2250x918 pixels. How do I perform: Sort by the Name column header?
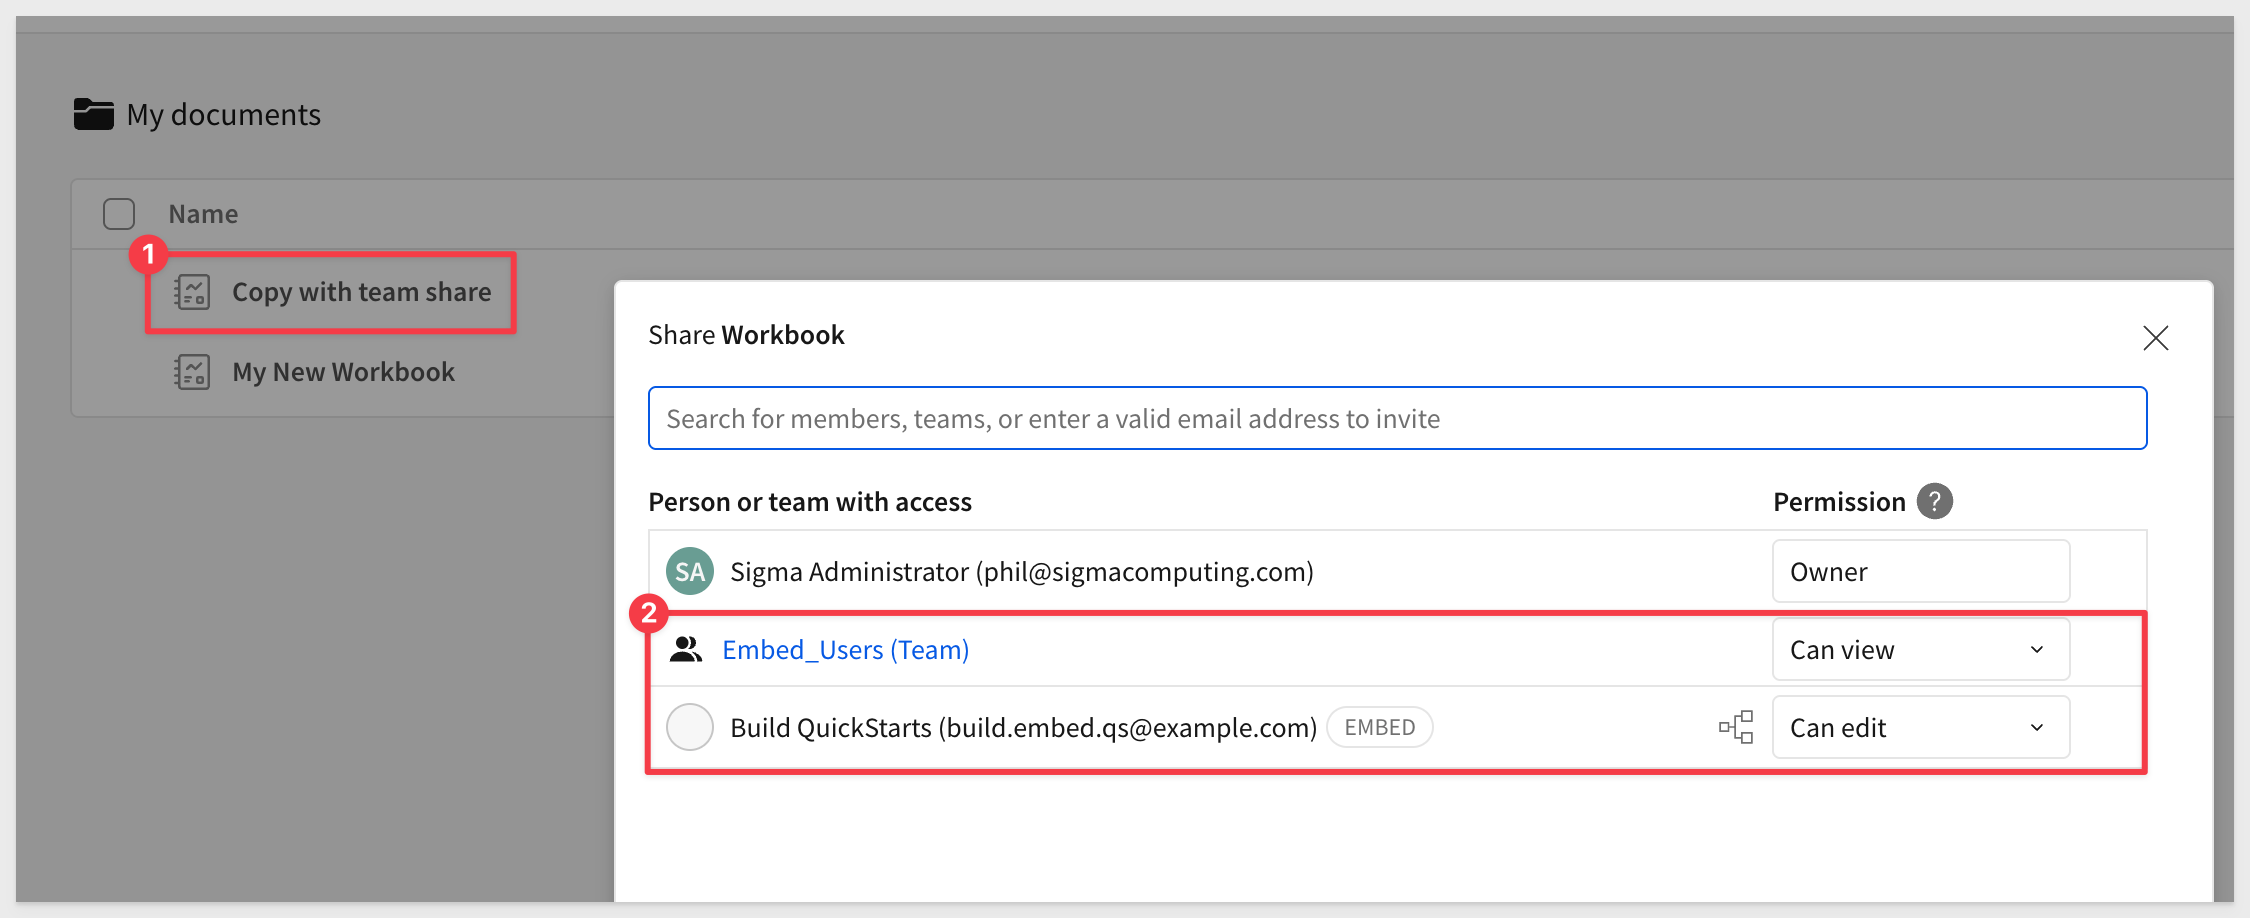[203, 214]
